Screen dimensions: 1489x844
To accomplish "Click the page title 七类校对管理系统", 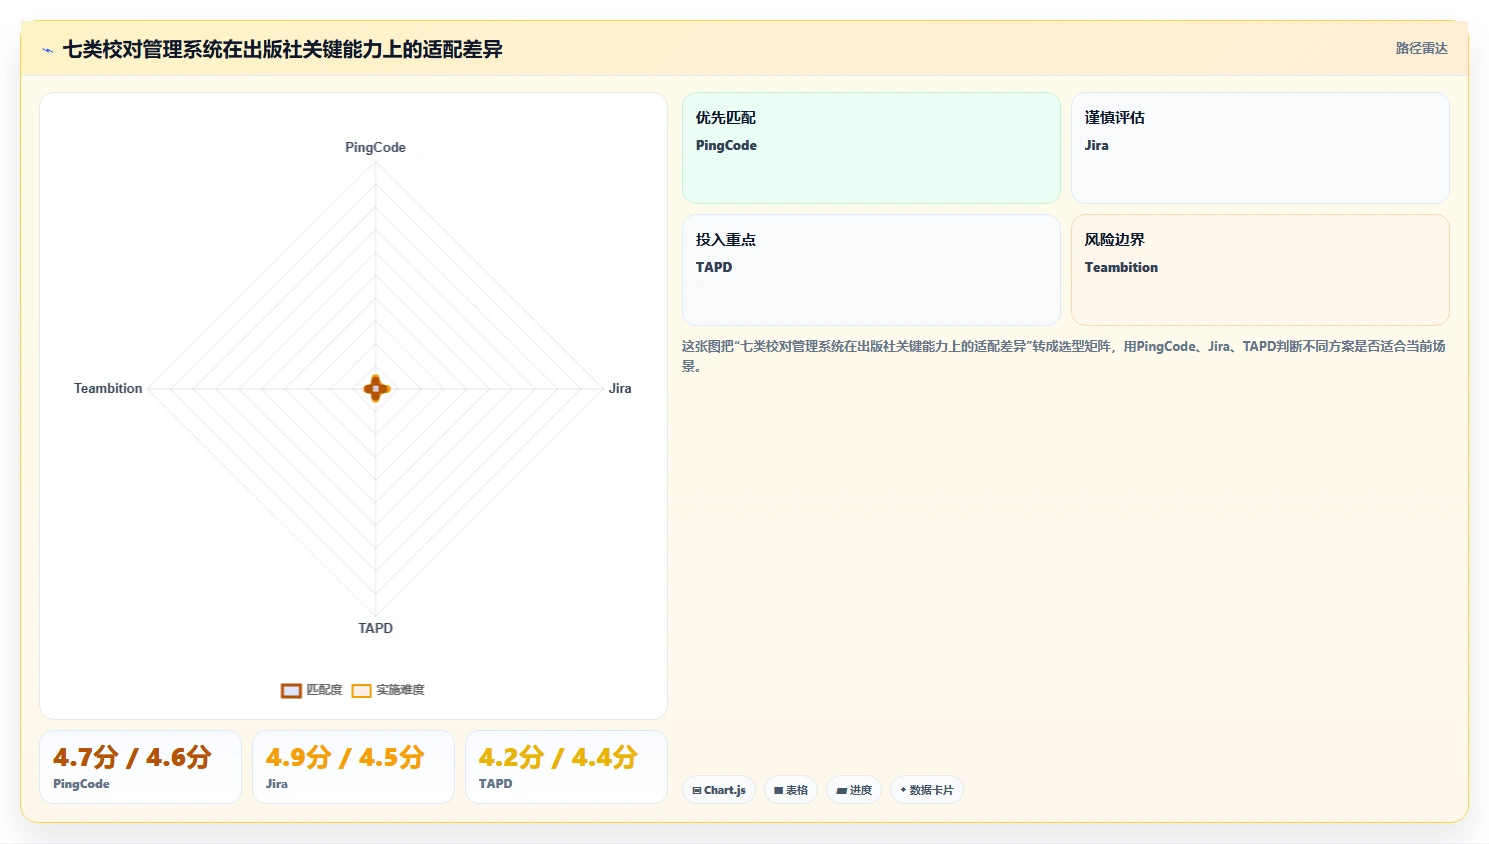I will click(x=282, y=49).
